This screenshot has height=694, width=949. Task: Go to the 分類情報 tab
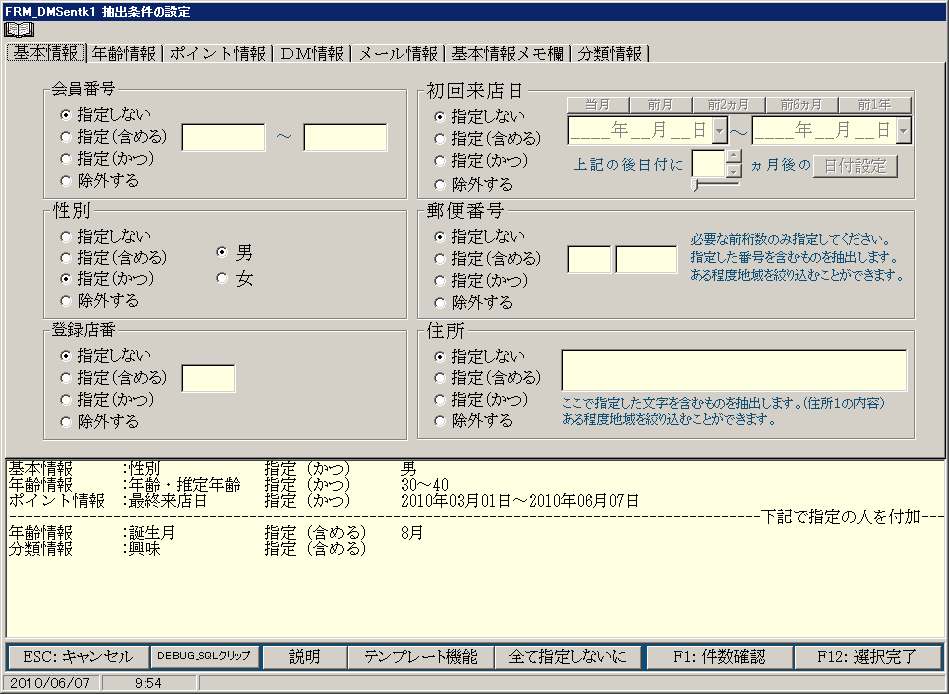click(x=610, y=54)
